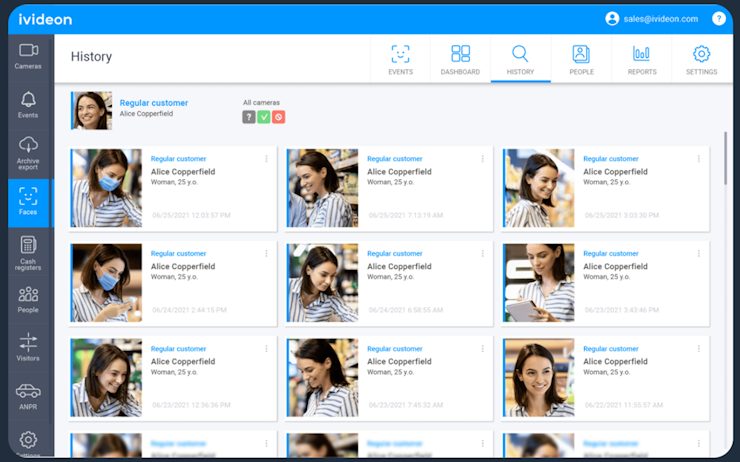Switch to the top PEOPLE tab
Image resolution: width=740 pixels, height=462 pixels.
[581, 59]
